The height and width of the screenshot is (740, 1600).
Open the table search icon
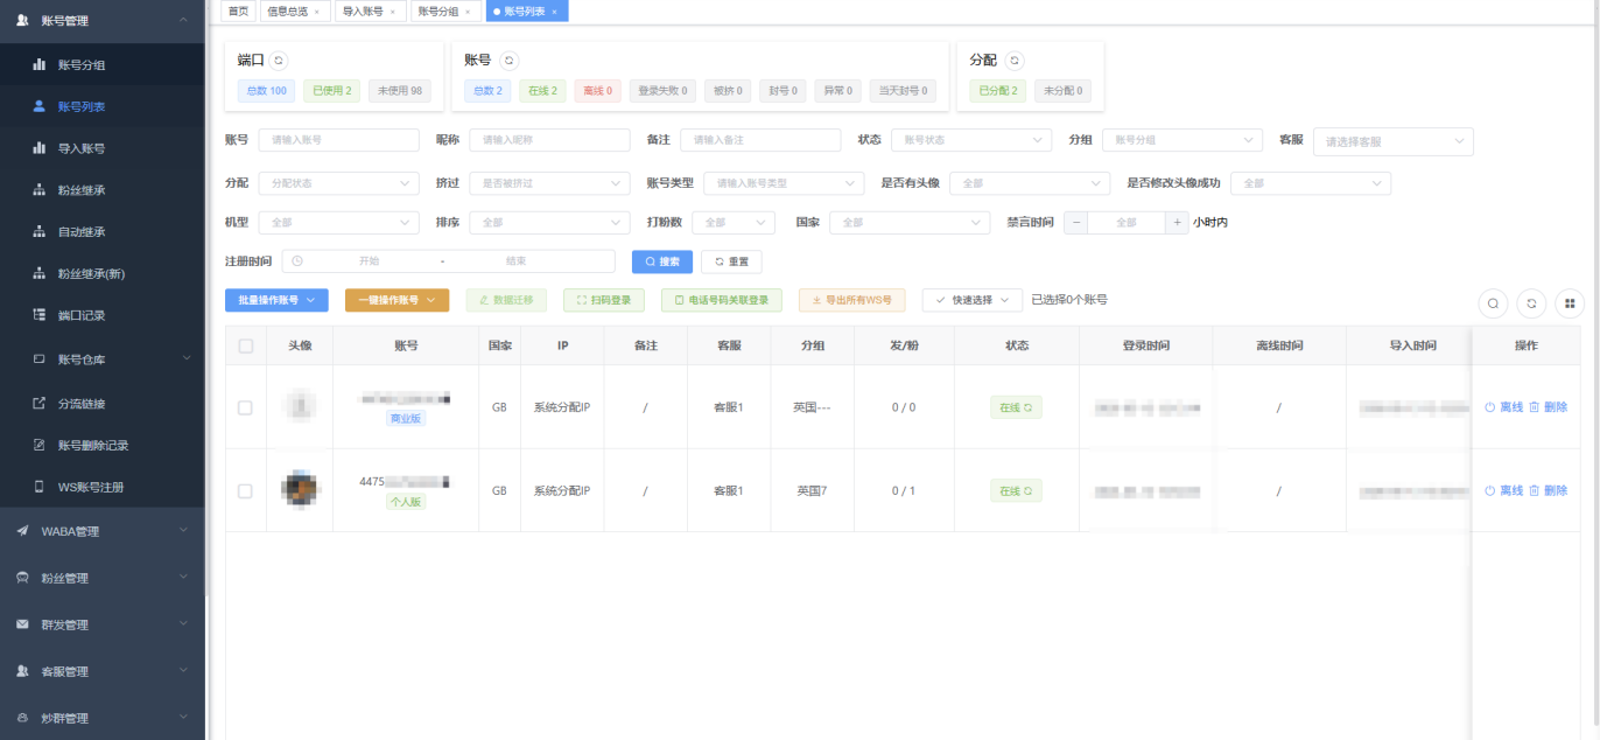click(x=1493, y=303)
